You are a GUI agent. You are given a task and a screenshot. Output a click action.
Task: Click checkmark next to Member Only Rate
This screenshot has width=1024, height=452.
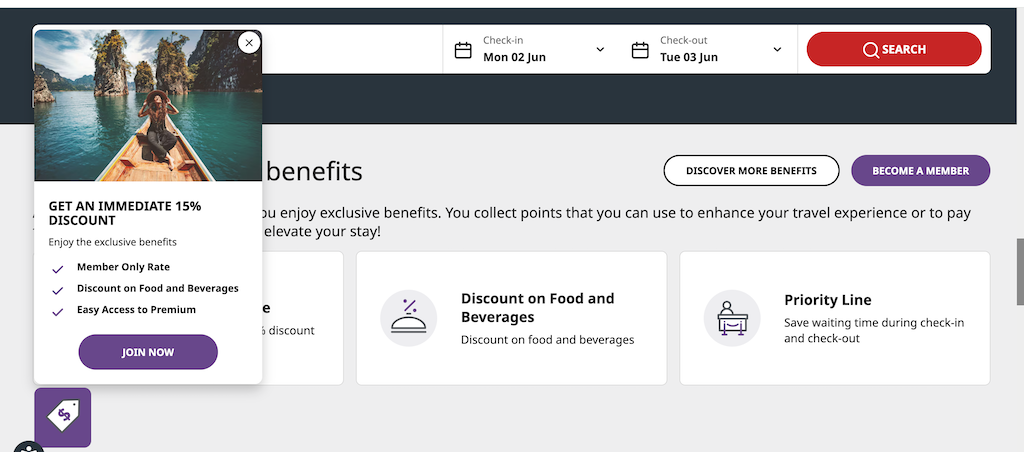point(57,268)
